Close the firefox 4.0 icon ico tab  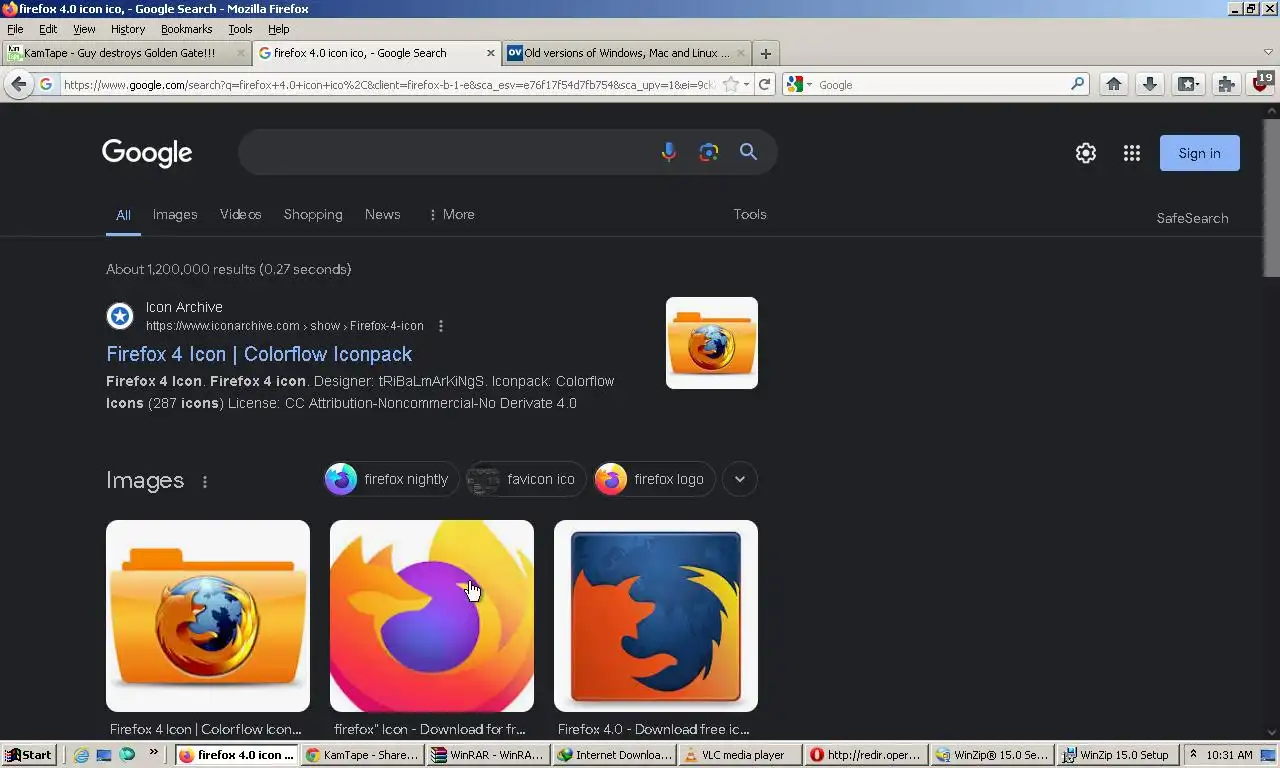(x=491, y=54)
